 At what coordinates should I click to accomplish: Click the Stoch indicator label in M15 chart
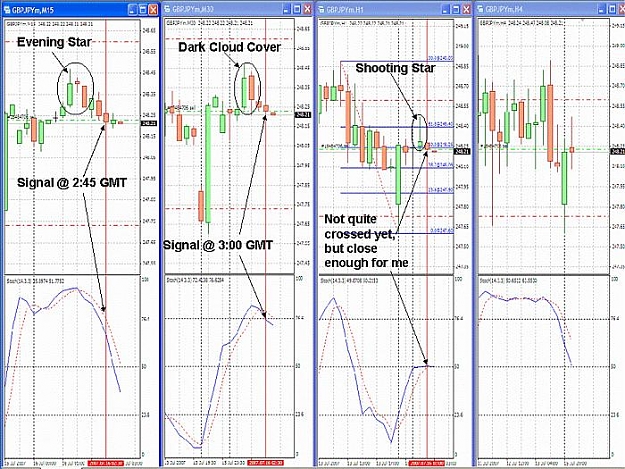(35, 281)
